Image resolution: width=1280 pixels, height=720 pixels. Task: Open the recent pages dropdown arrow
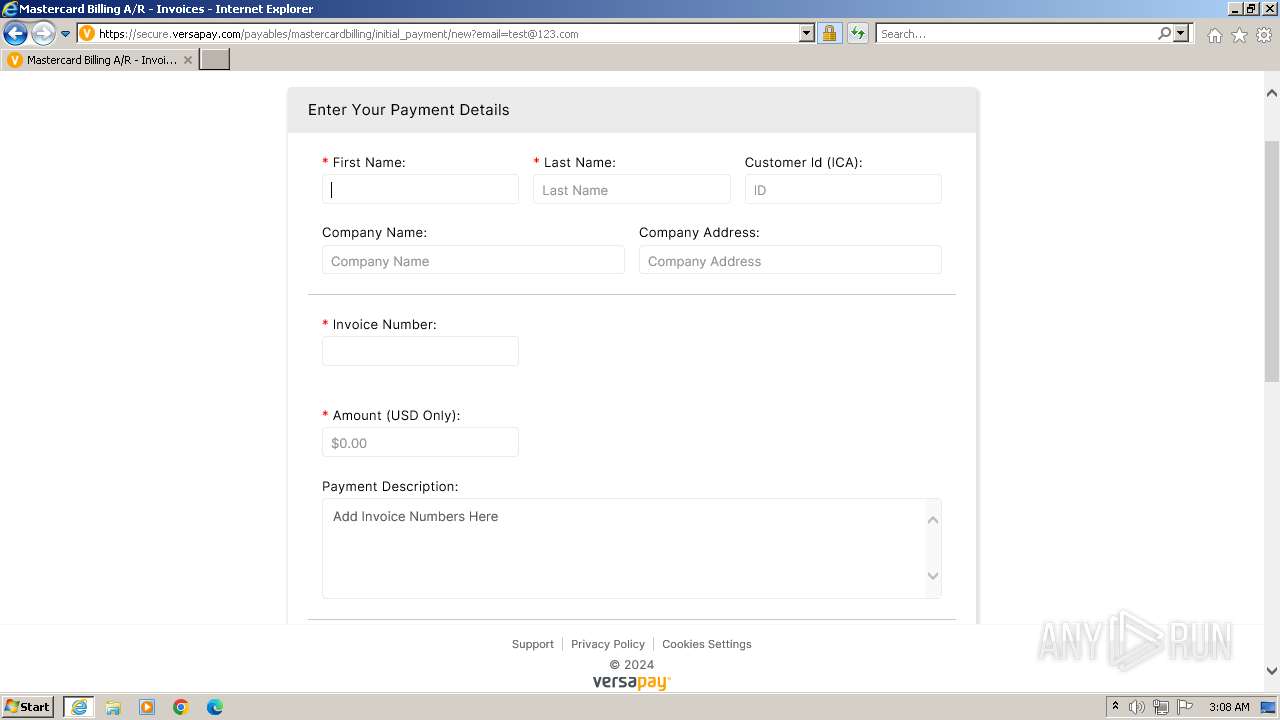[x=66, y=34]
